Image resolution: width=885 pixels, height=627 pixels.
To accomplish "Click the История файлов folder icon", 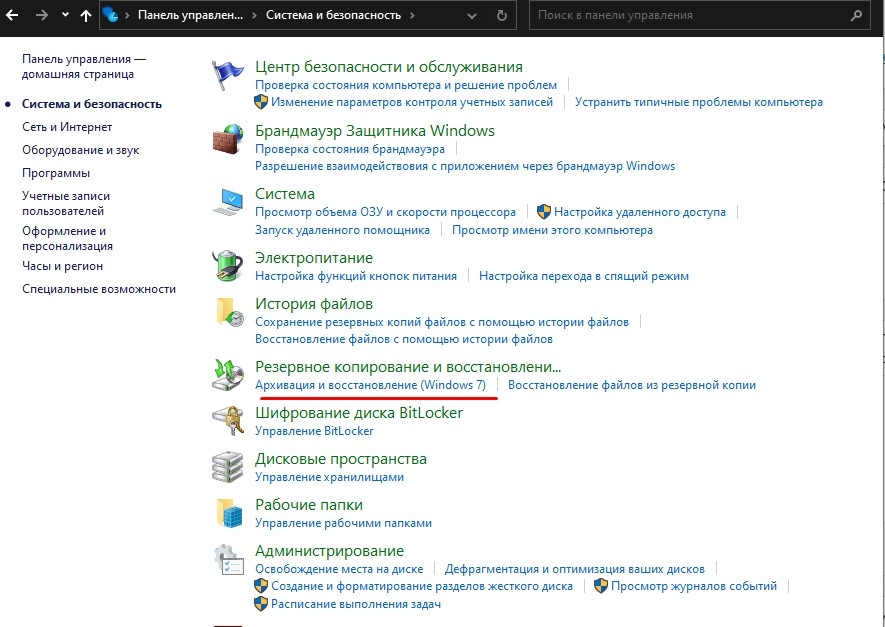I will click(229, 312).
